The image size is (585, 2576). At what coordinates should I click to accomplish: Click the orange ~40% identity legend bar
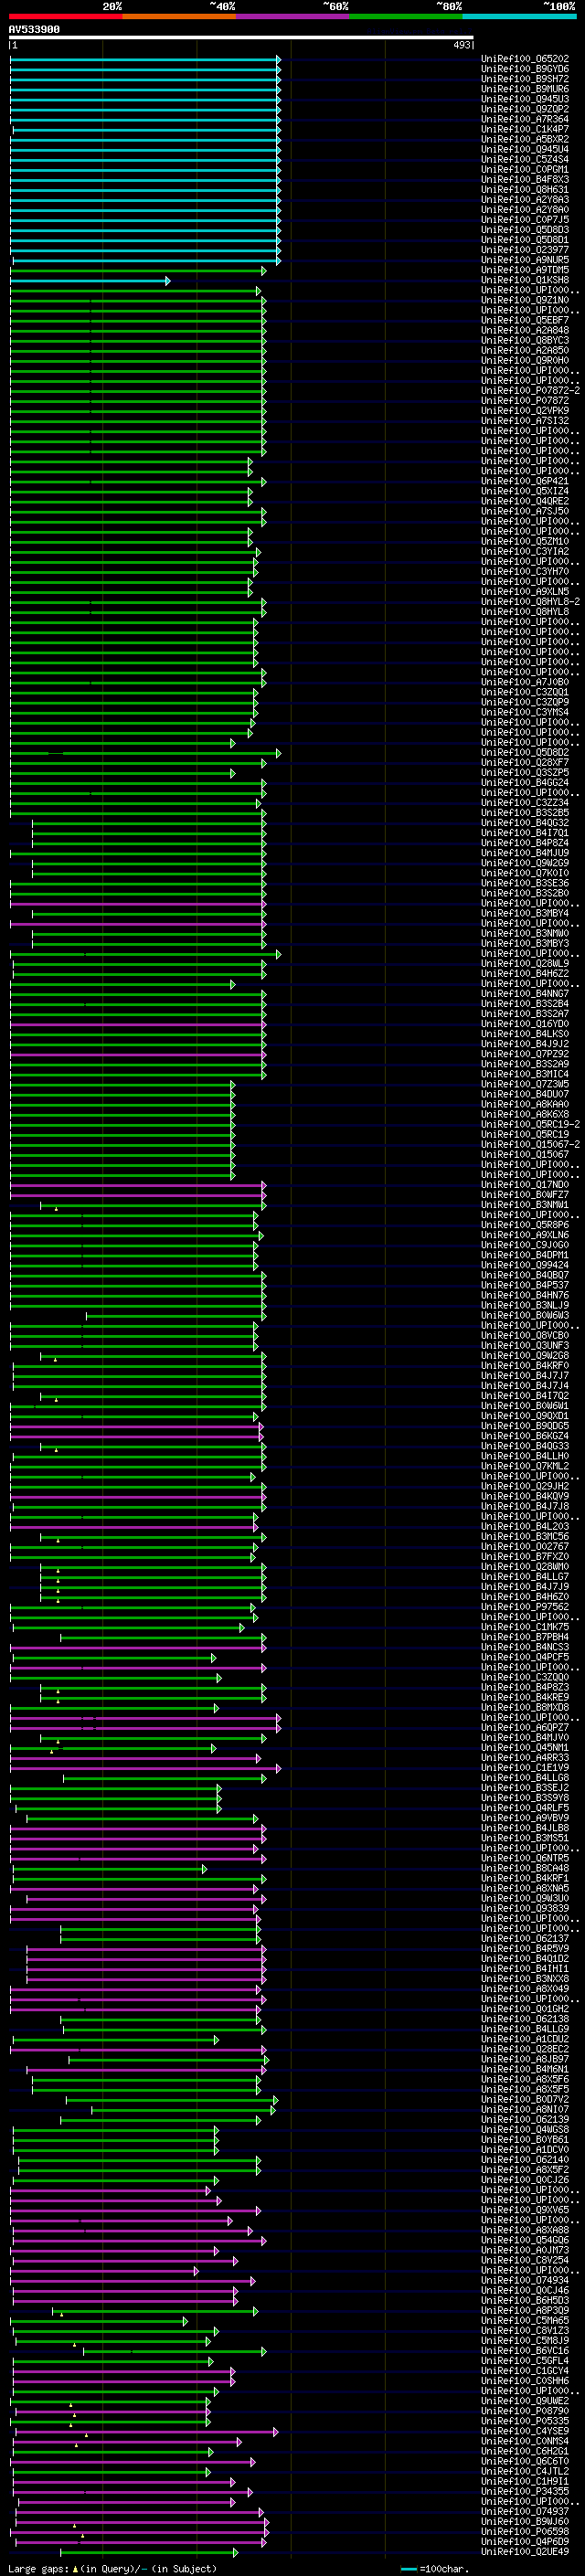[x=179, y=16]
